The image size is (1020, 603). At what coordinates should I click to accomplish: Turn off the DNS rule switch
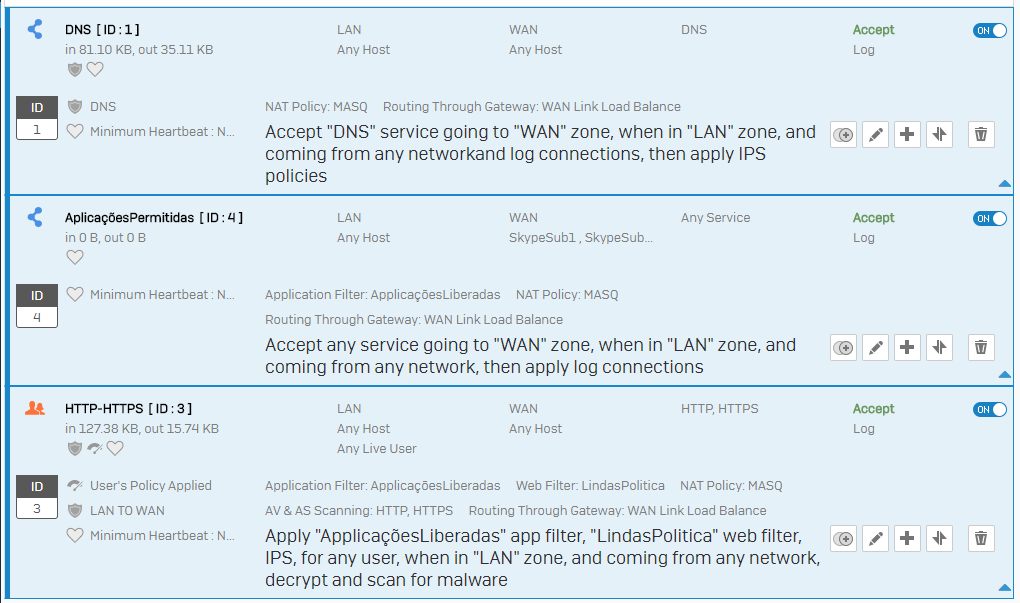pos(988,30)
